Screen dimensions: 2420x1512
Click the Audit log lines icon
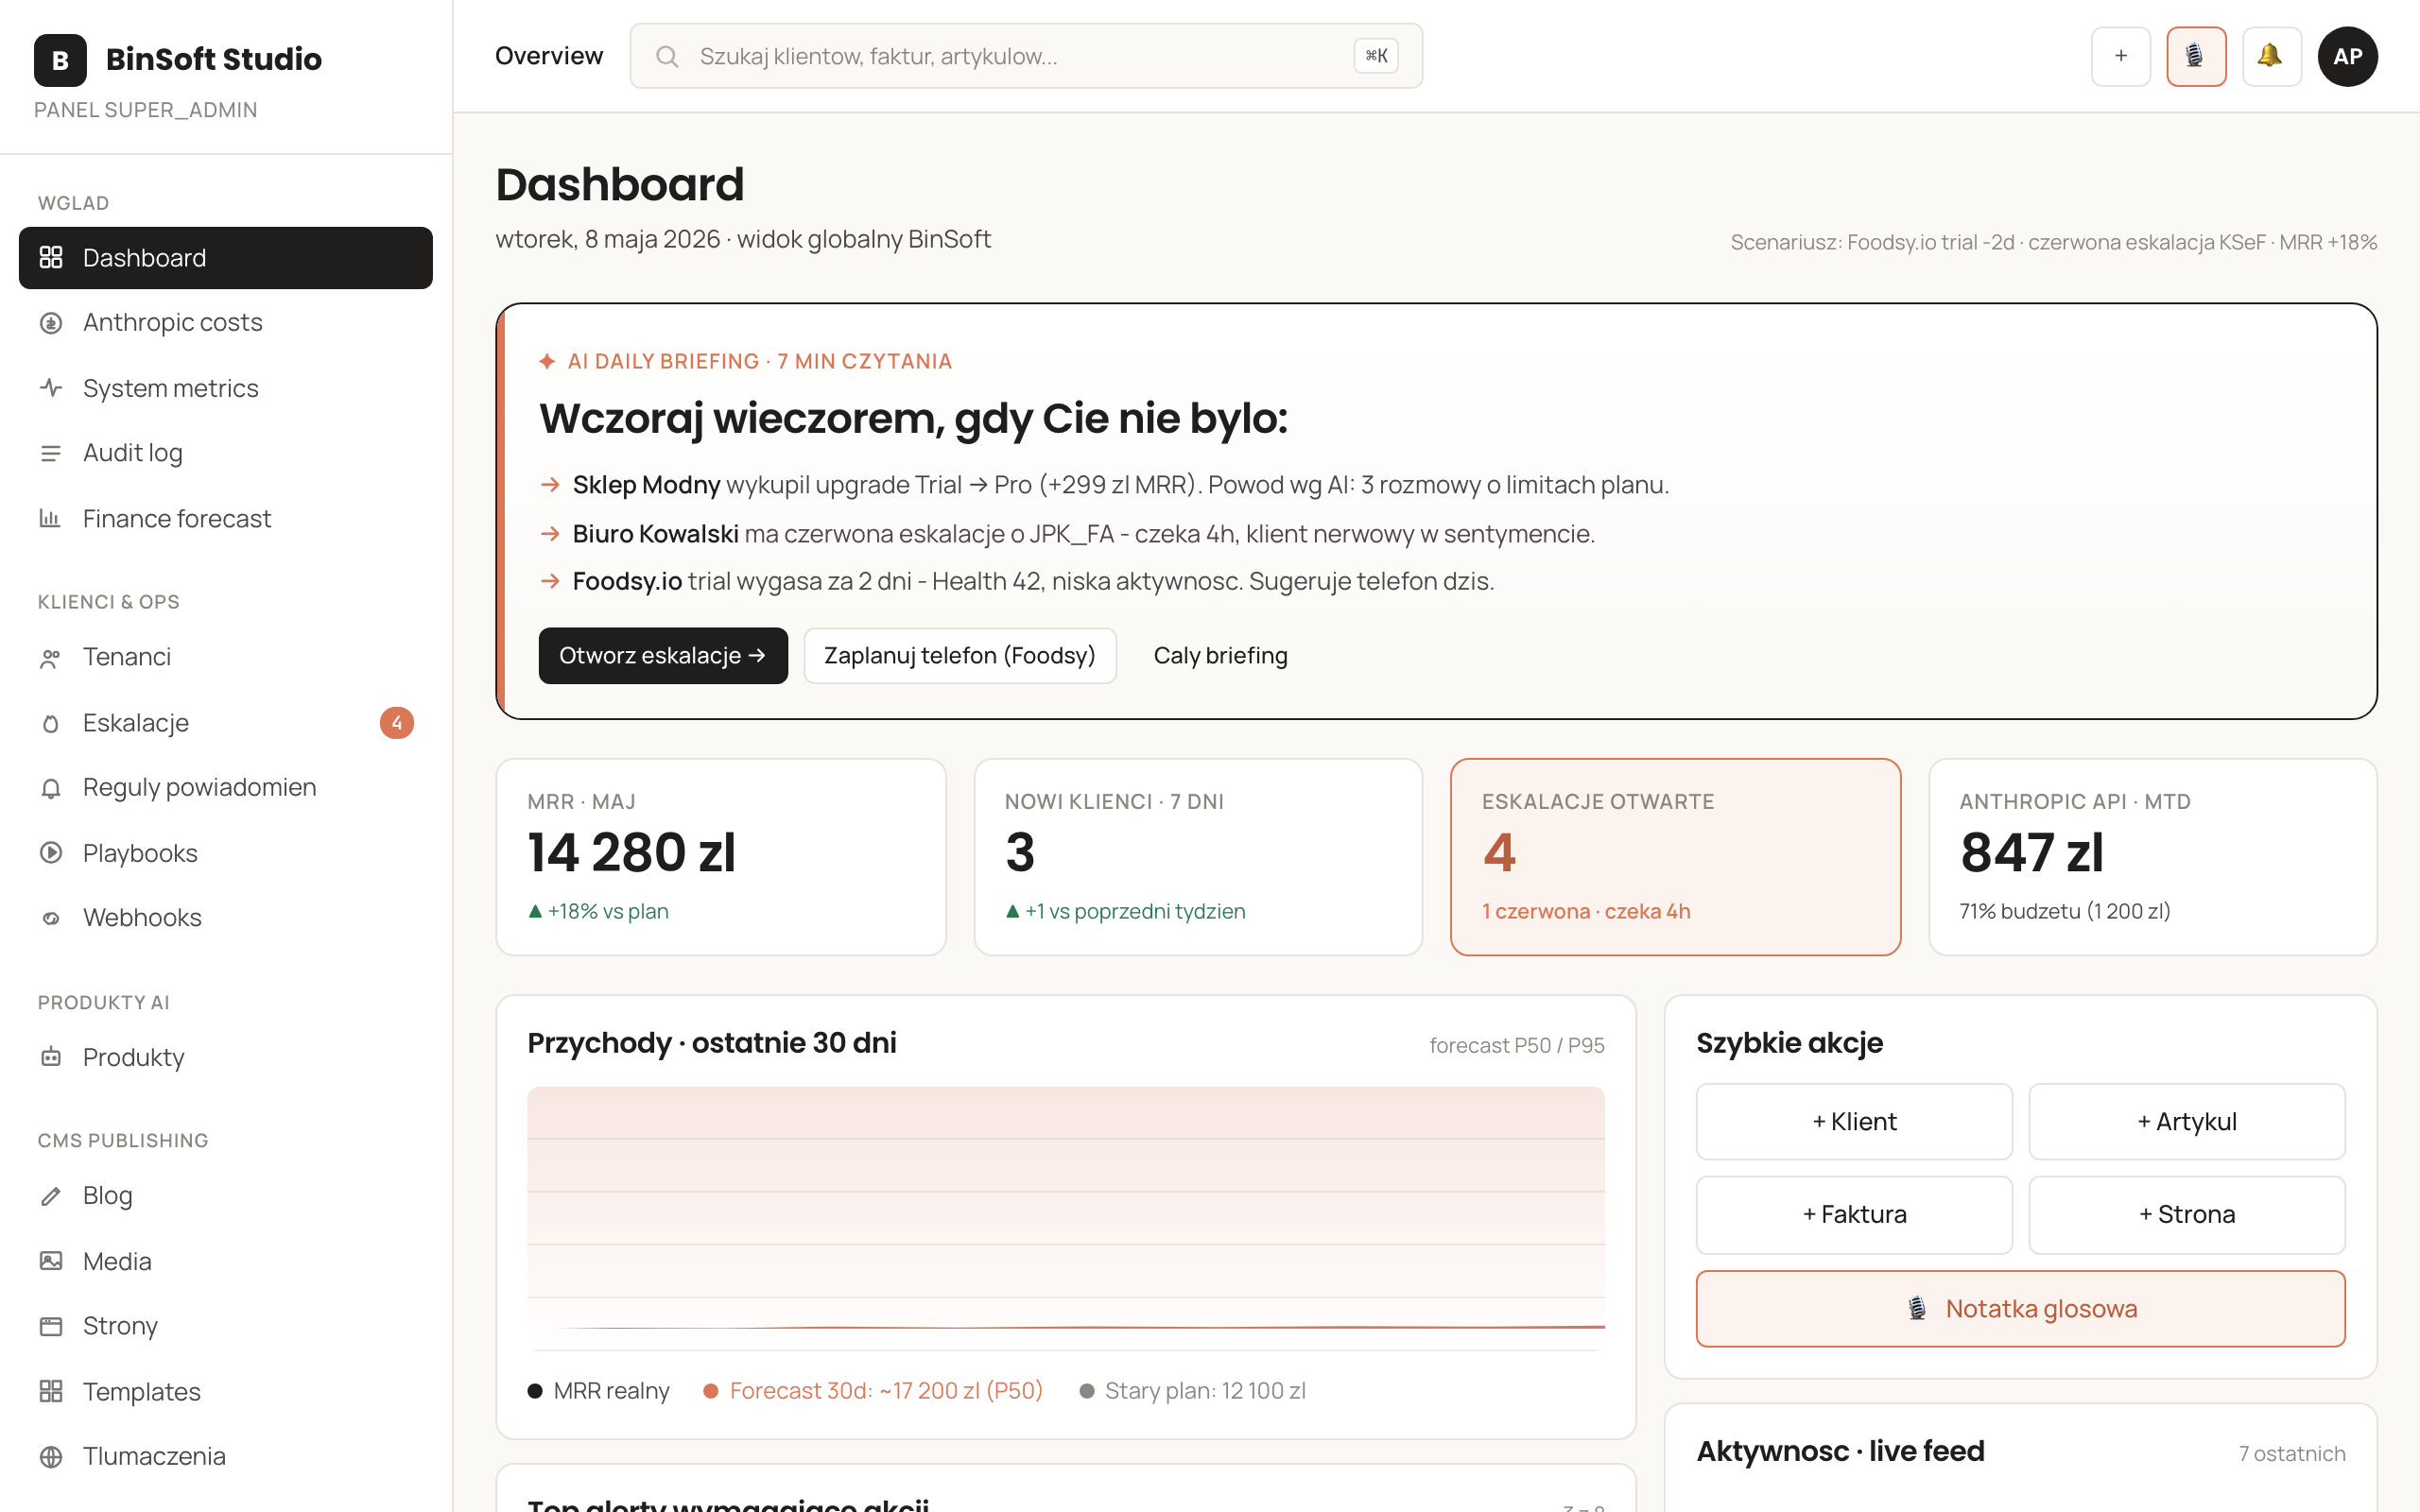pos(51,453)
